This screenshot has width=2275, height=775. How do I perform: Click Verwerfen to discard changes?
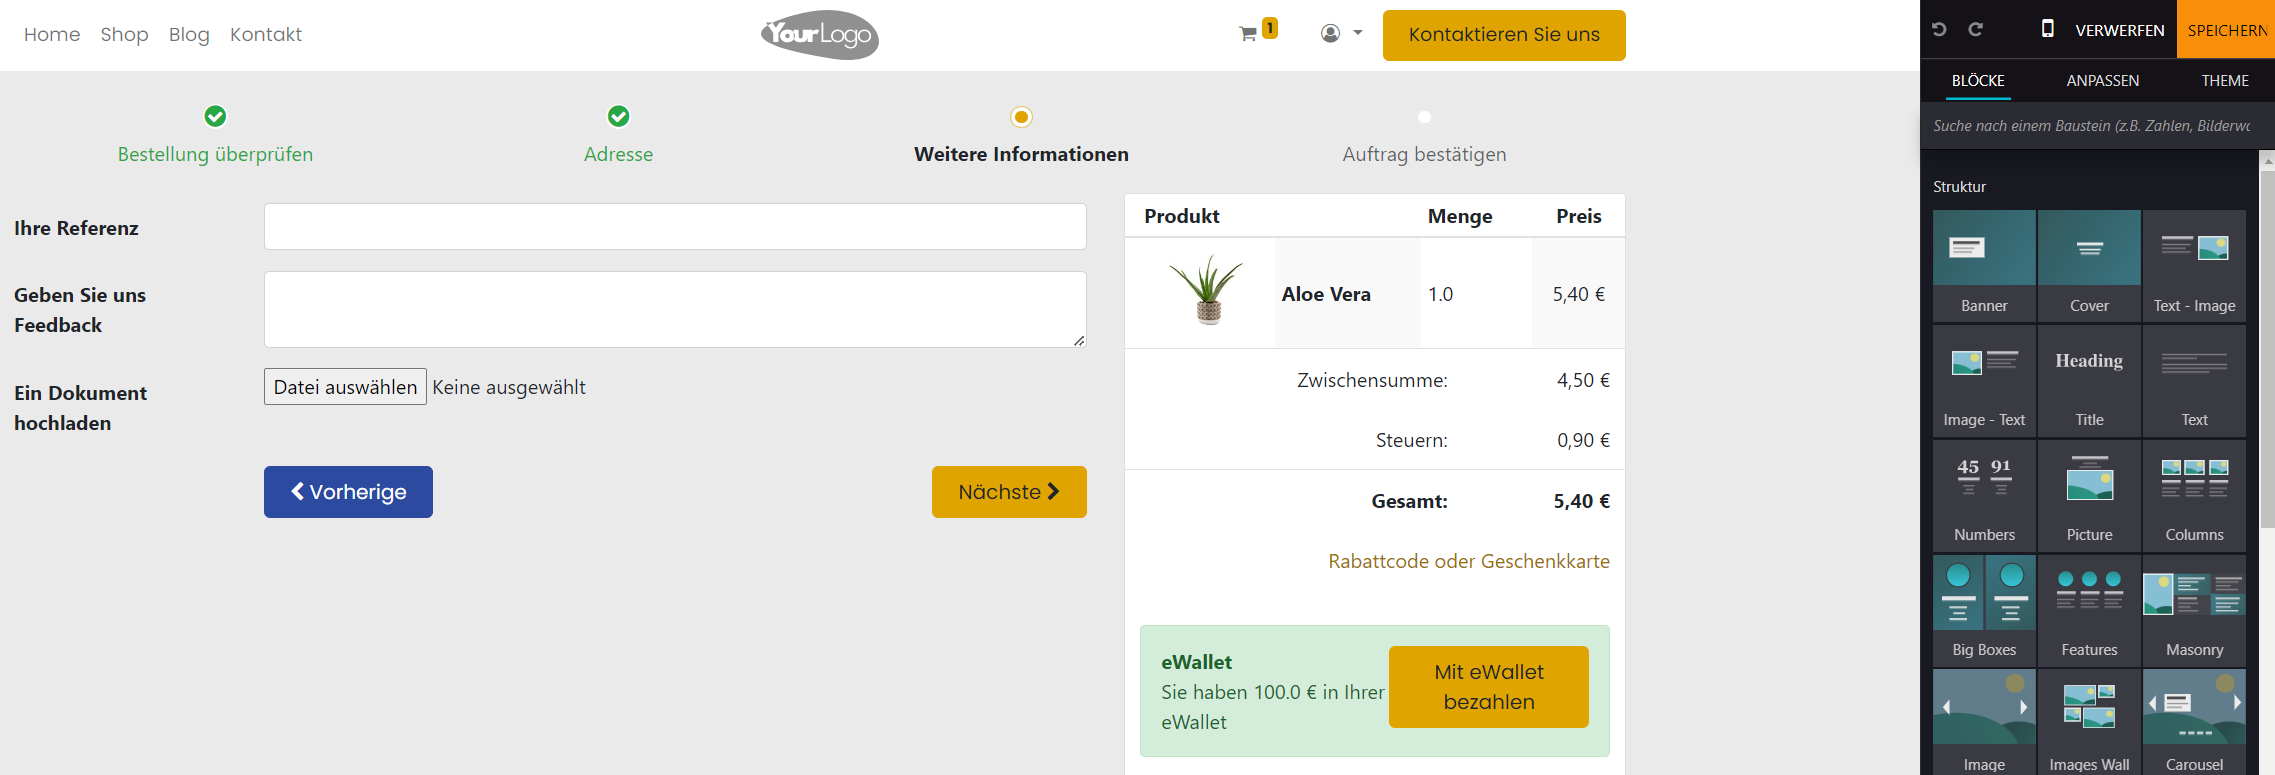2119,30
